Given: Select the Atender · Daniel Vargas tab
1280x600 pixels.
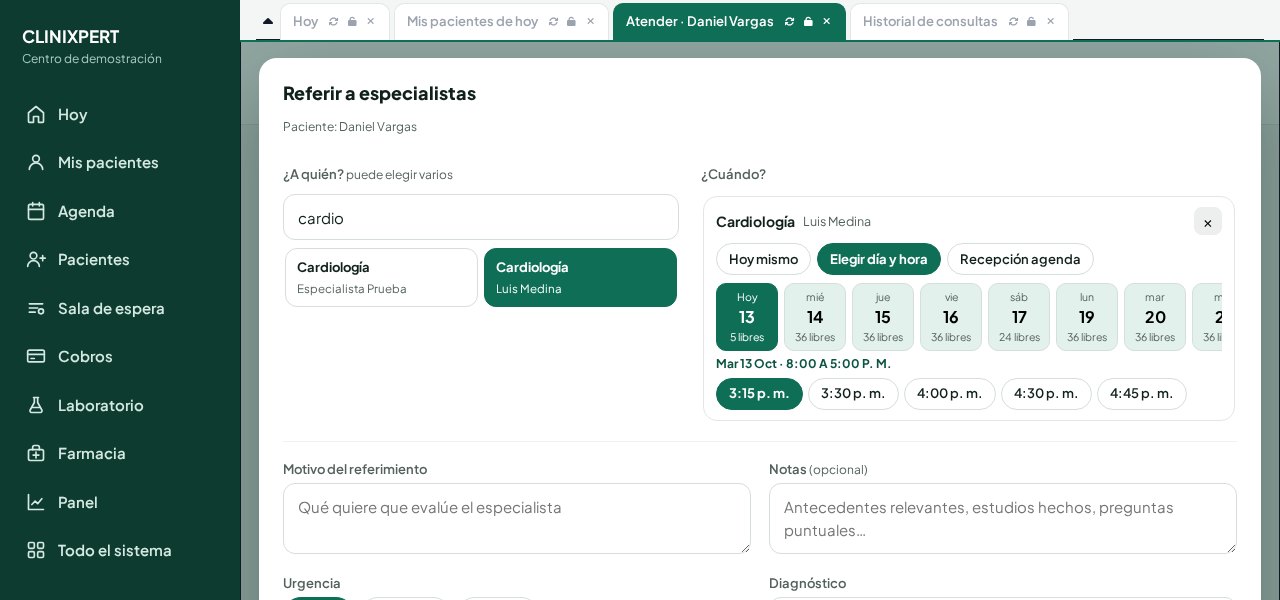Looking at the screenshot, I should 699,21.
